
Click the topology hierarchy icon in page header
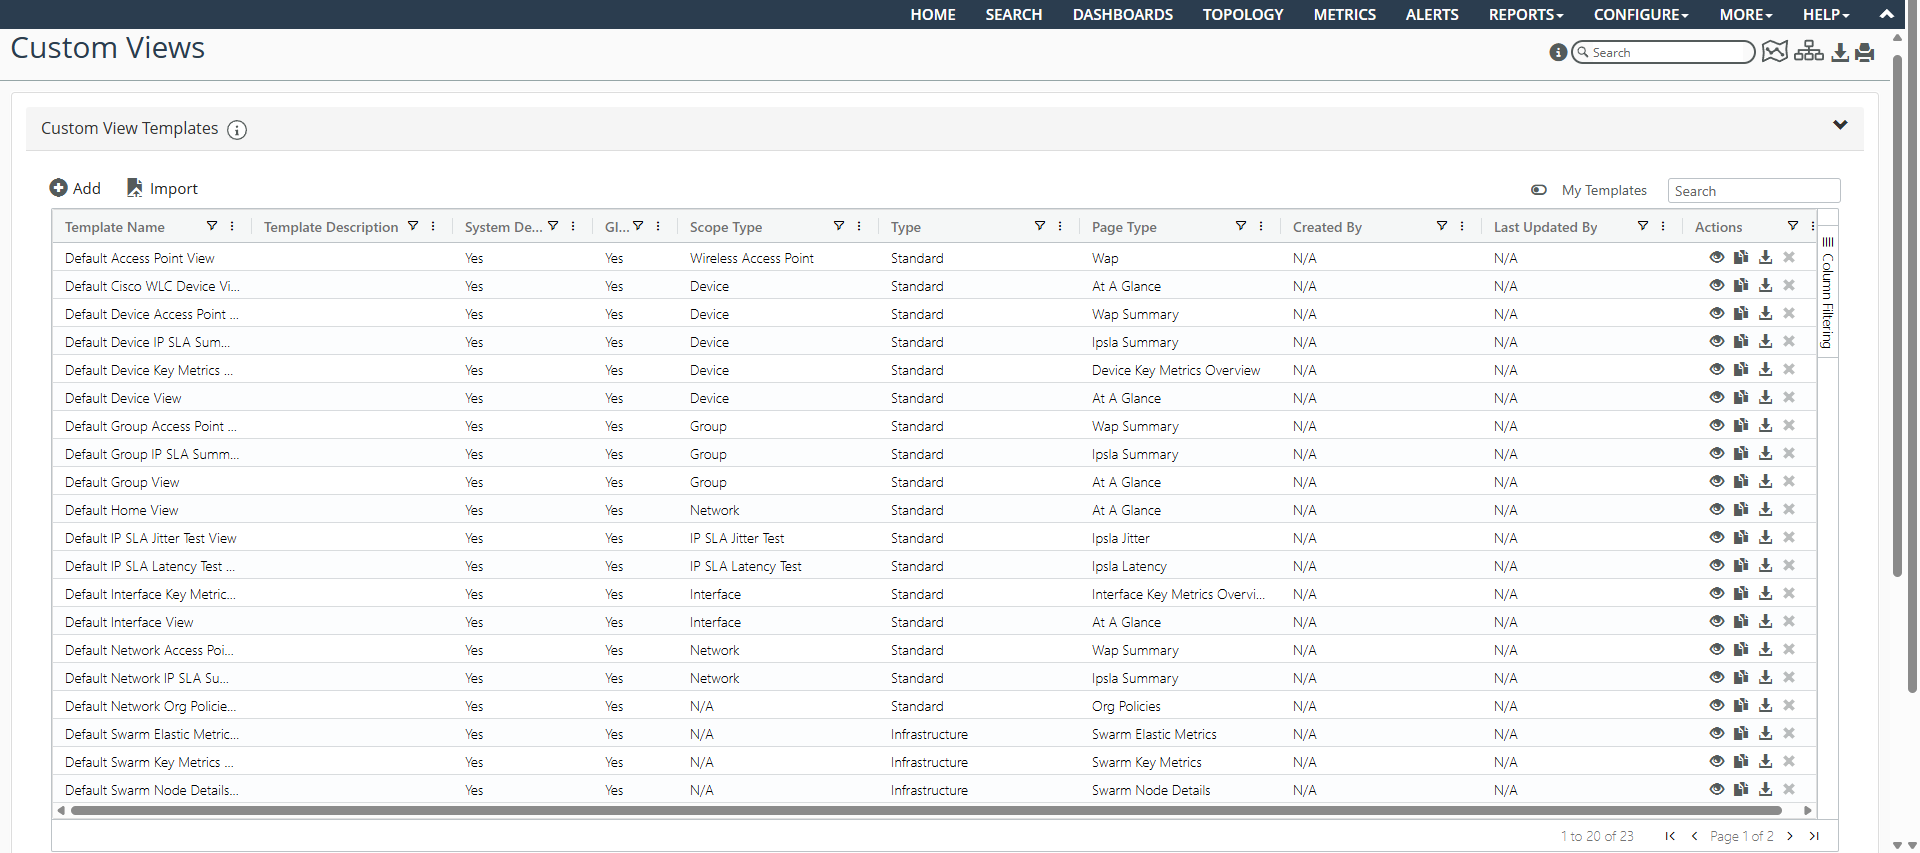pyautogui.click(x=1808, y=52)
